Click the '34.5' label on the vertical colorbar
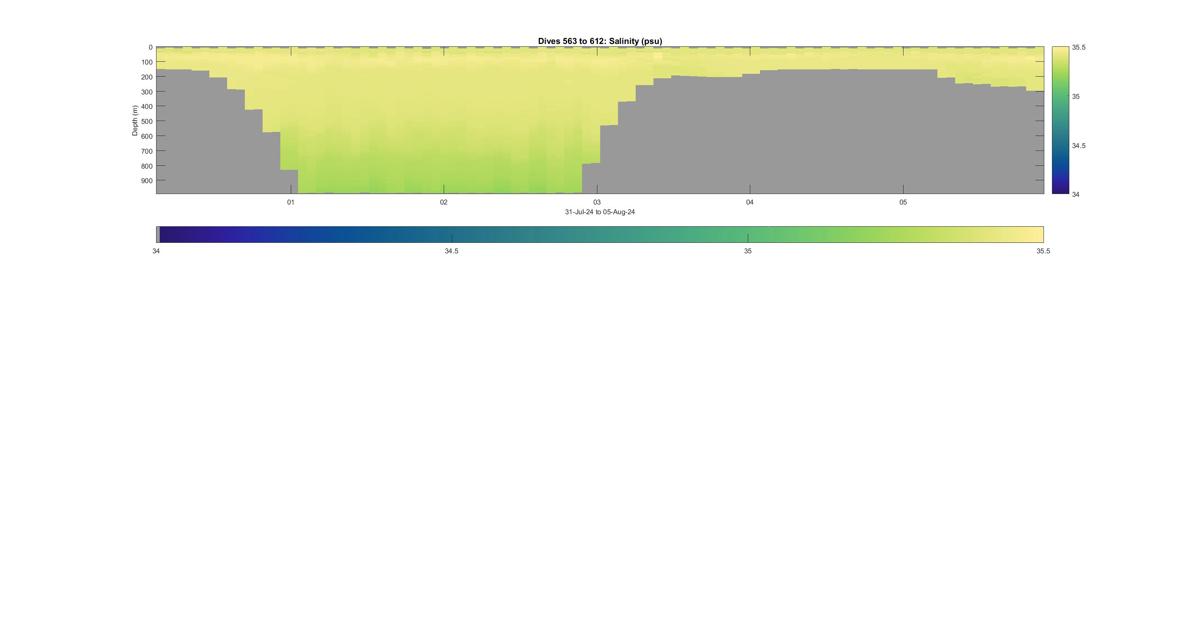This screenshot has width=1200, height=622. click(x=1079, y=145)
